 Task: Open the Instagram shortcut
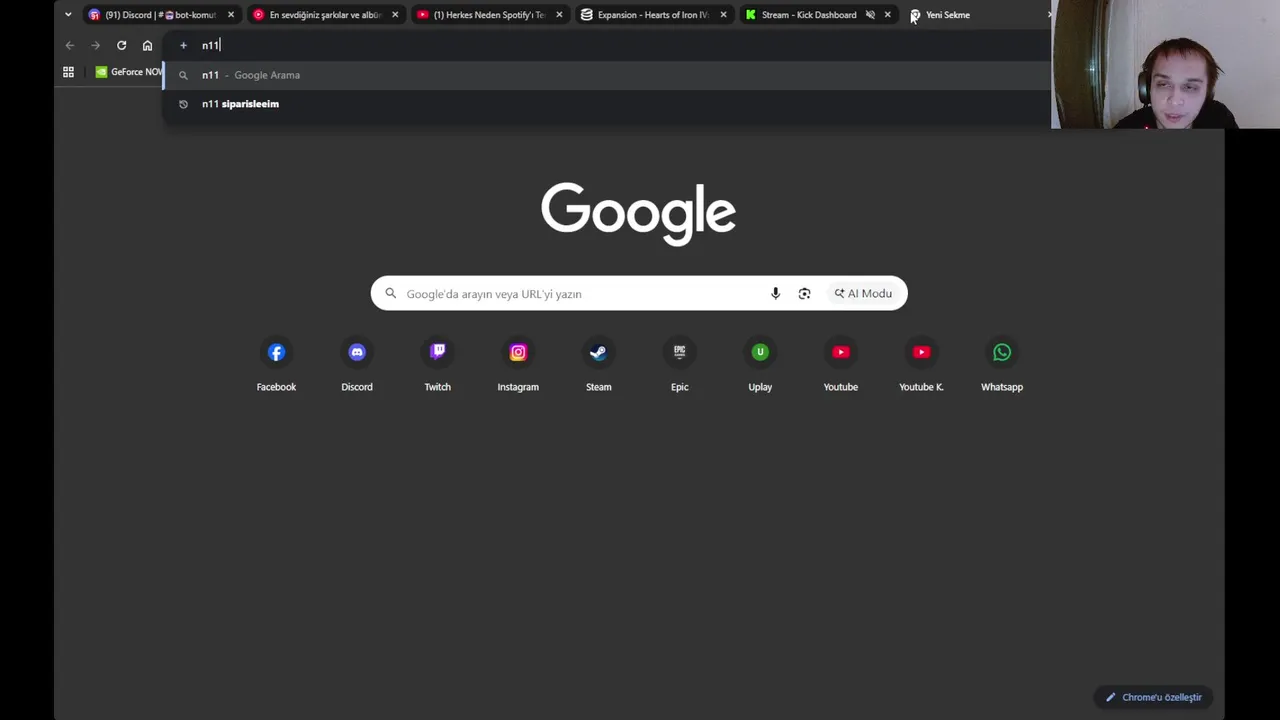[x=518, y=365]
